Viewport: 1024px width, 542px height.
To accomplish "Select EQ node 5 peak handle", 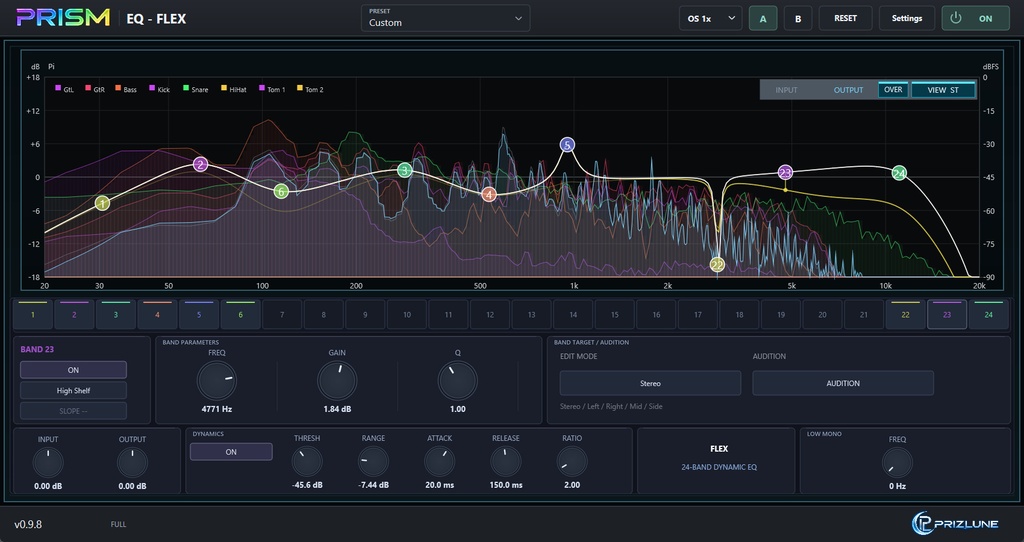I will tap(568, 145).
